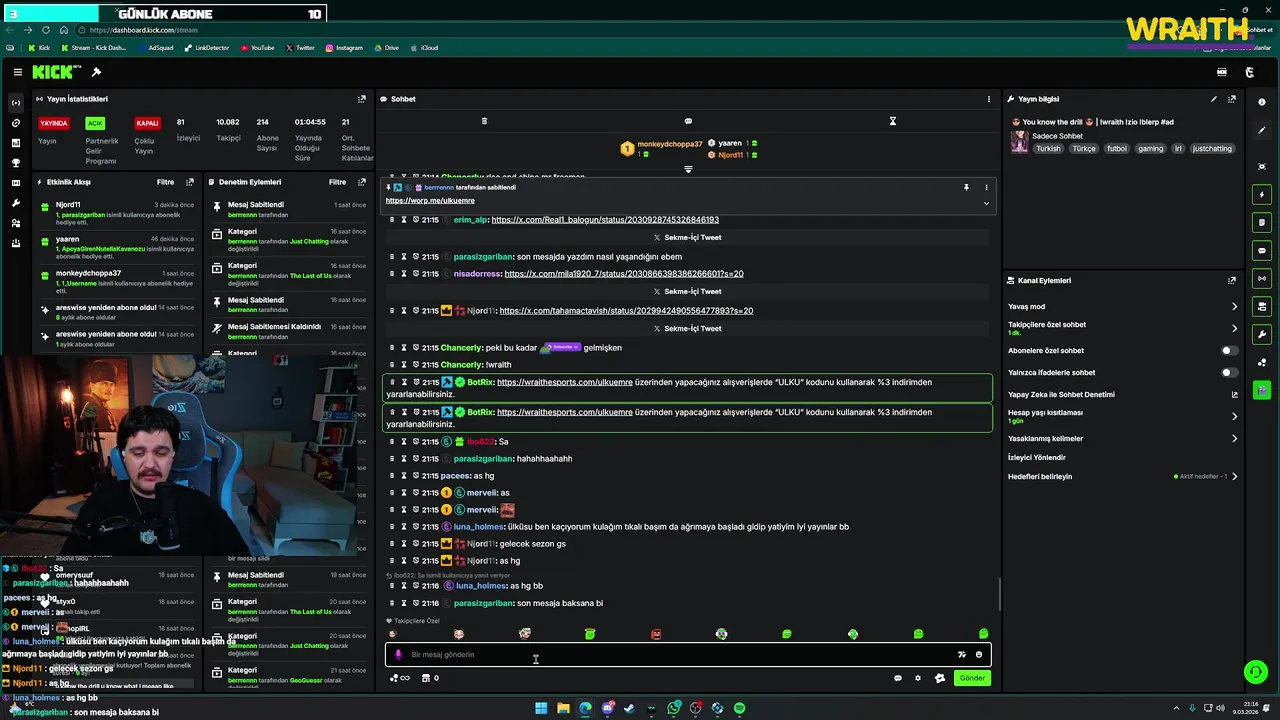Click the moderator gavel icon next to Kick logo
This screenshot has height=720, width=1280.
96,72
